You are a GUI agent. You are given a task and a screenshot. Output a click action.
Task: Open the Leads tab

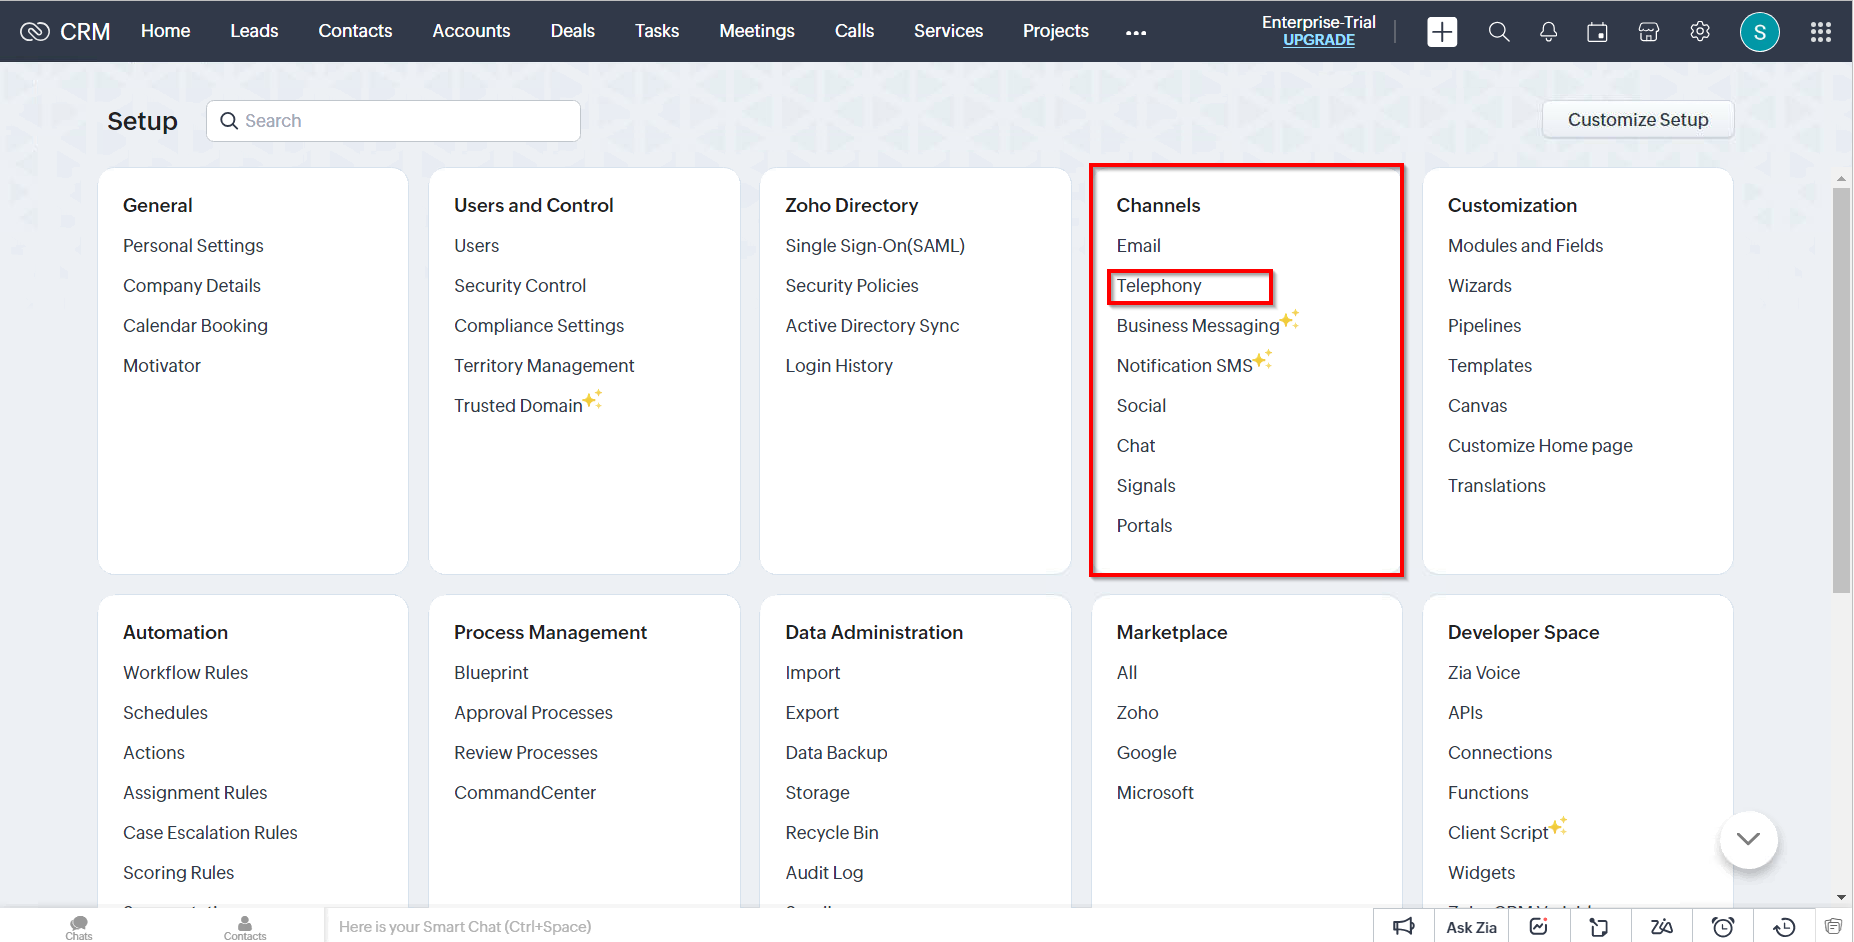[254, 31]
